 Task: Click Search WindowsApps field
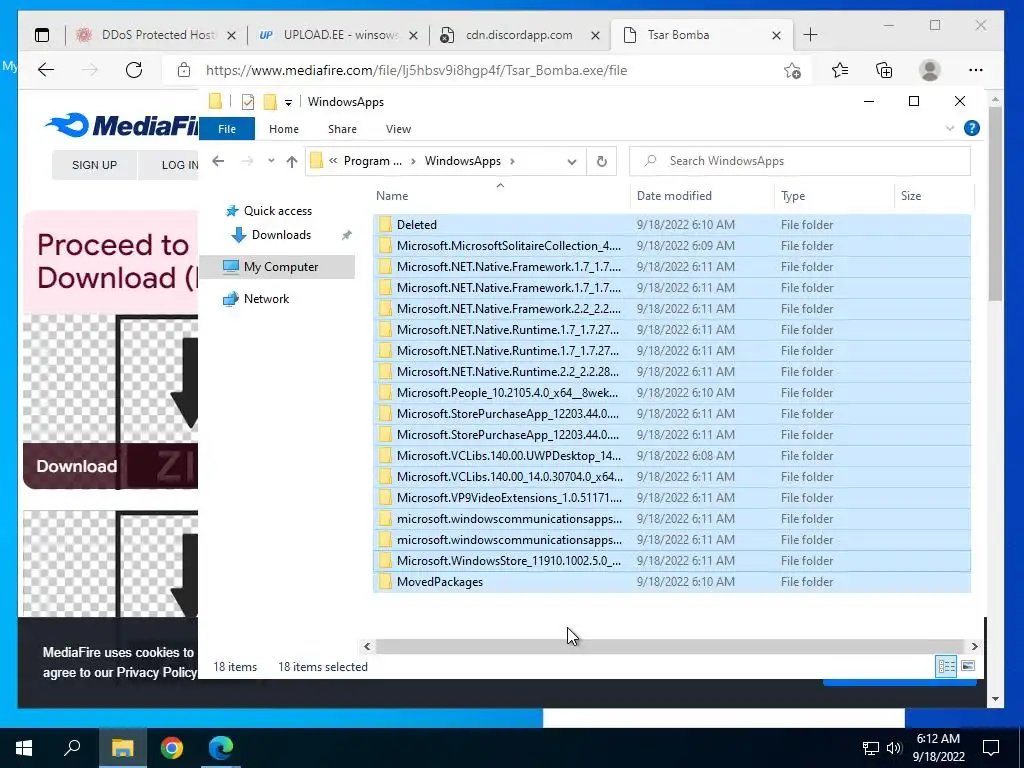(x=799, y=161)
